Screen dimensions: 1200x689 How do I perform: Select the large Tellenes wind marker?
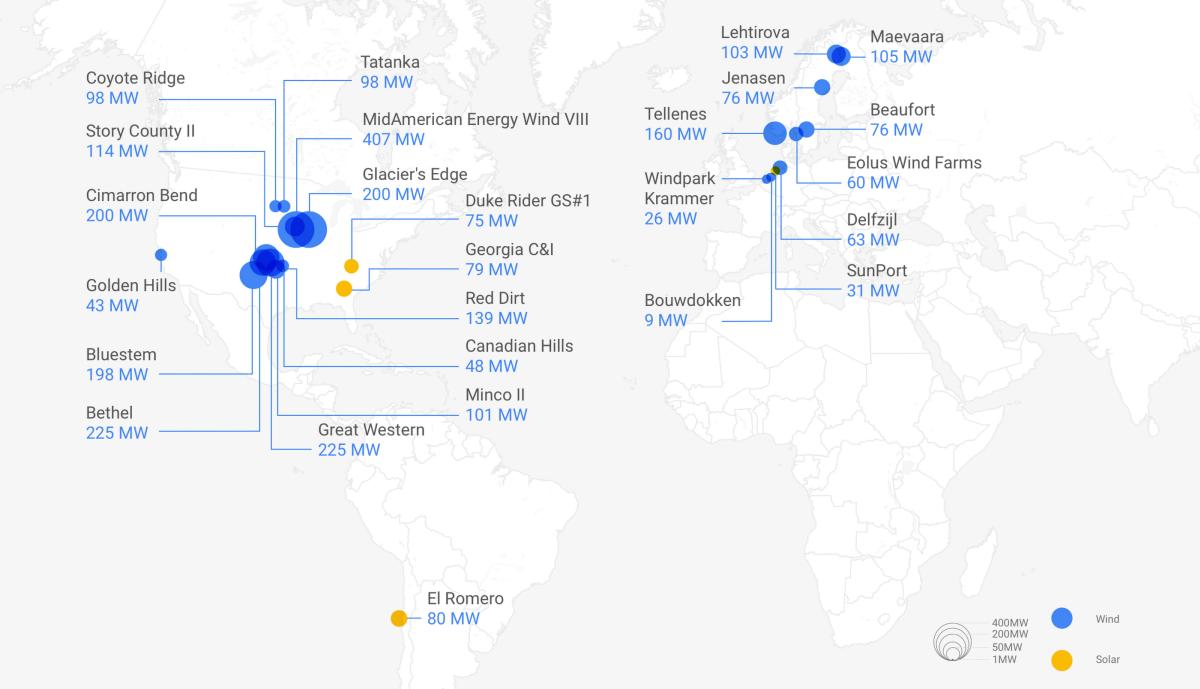point(775,133)
